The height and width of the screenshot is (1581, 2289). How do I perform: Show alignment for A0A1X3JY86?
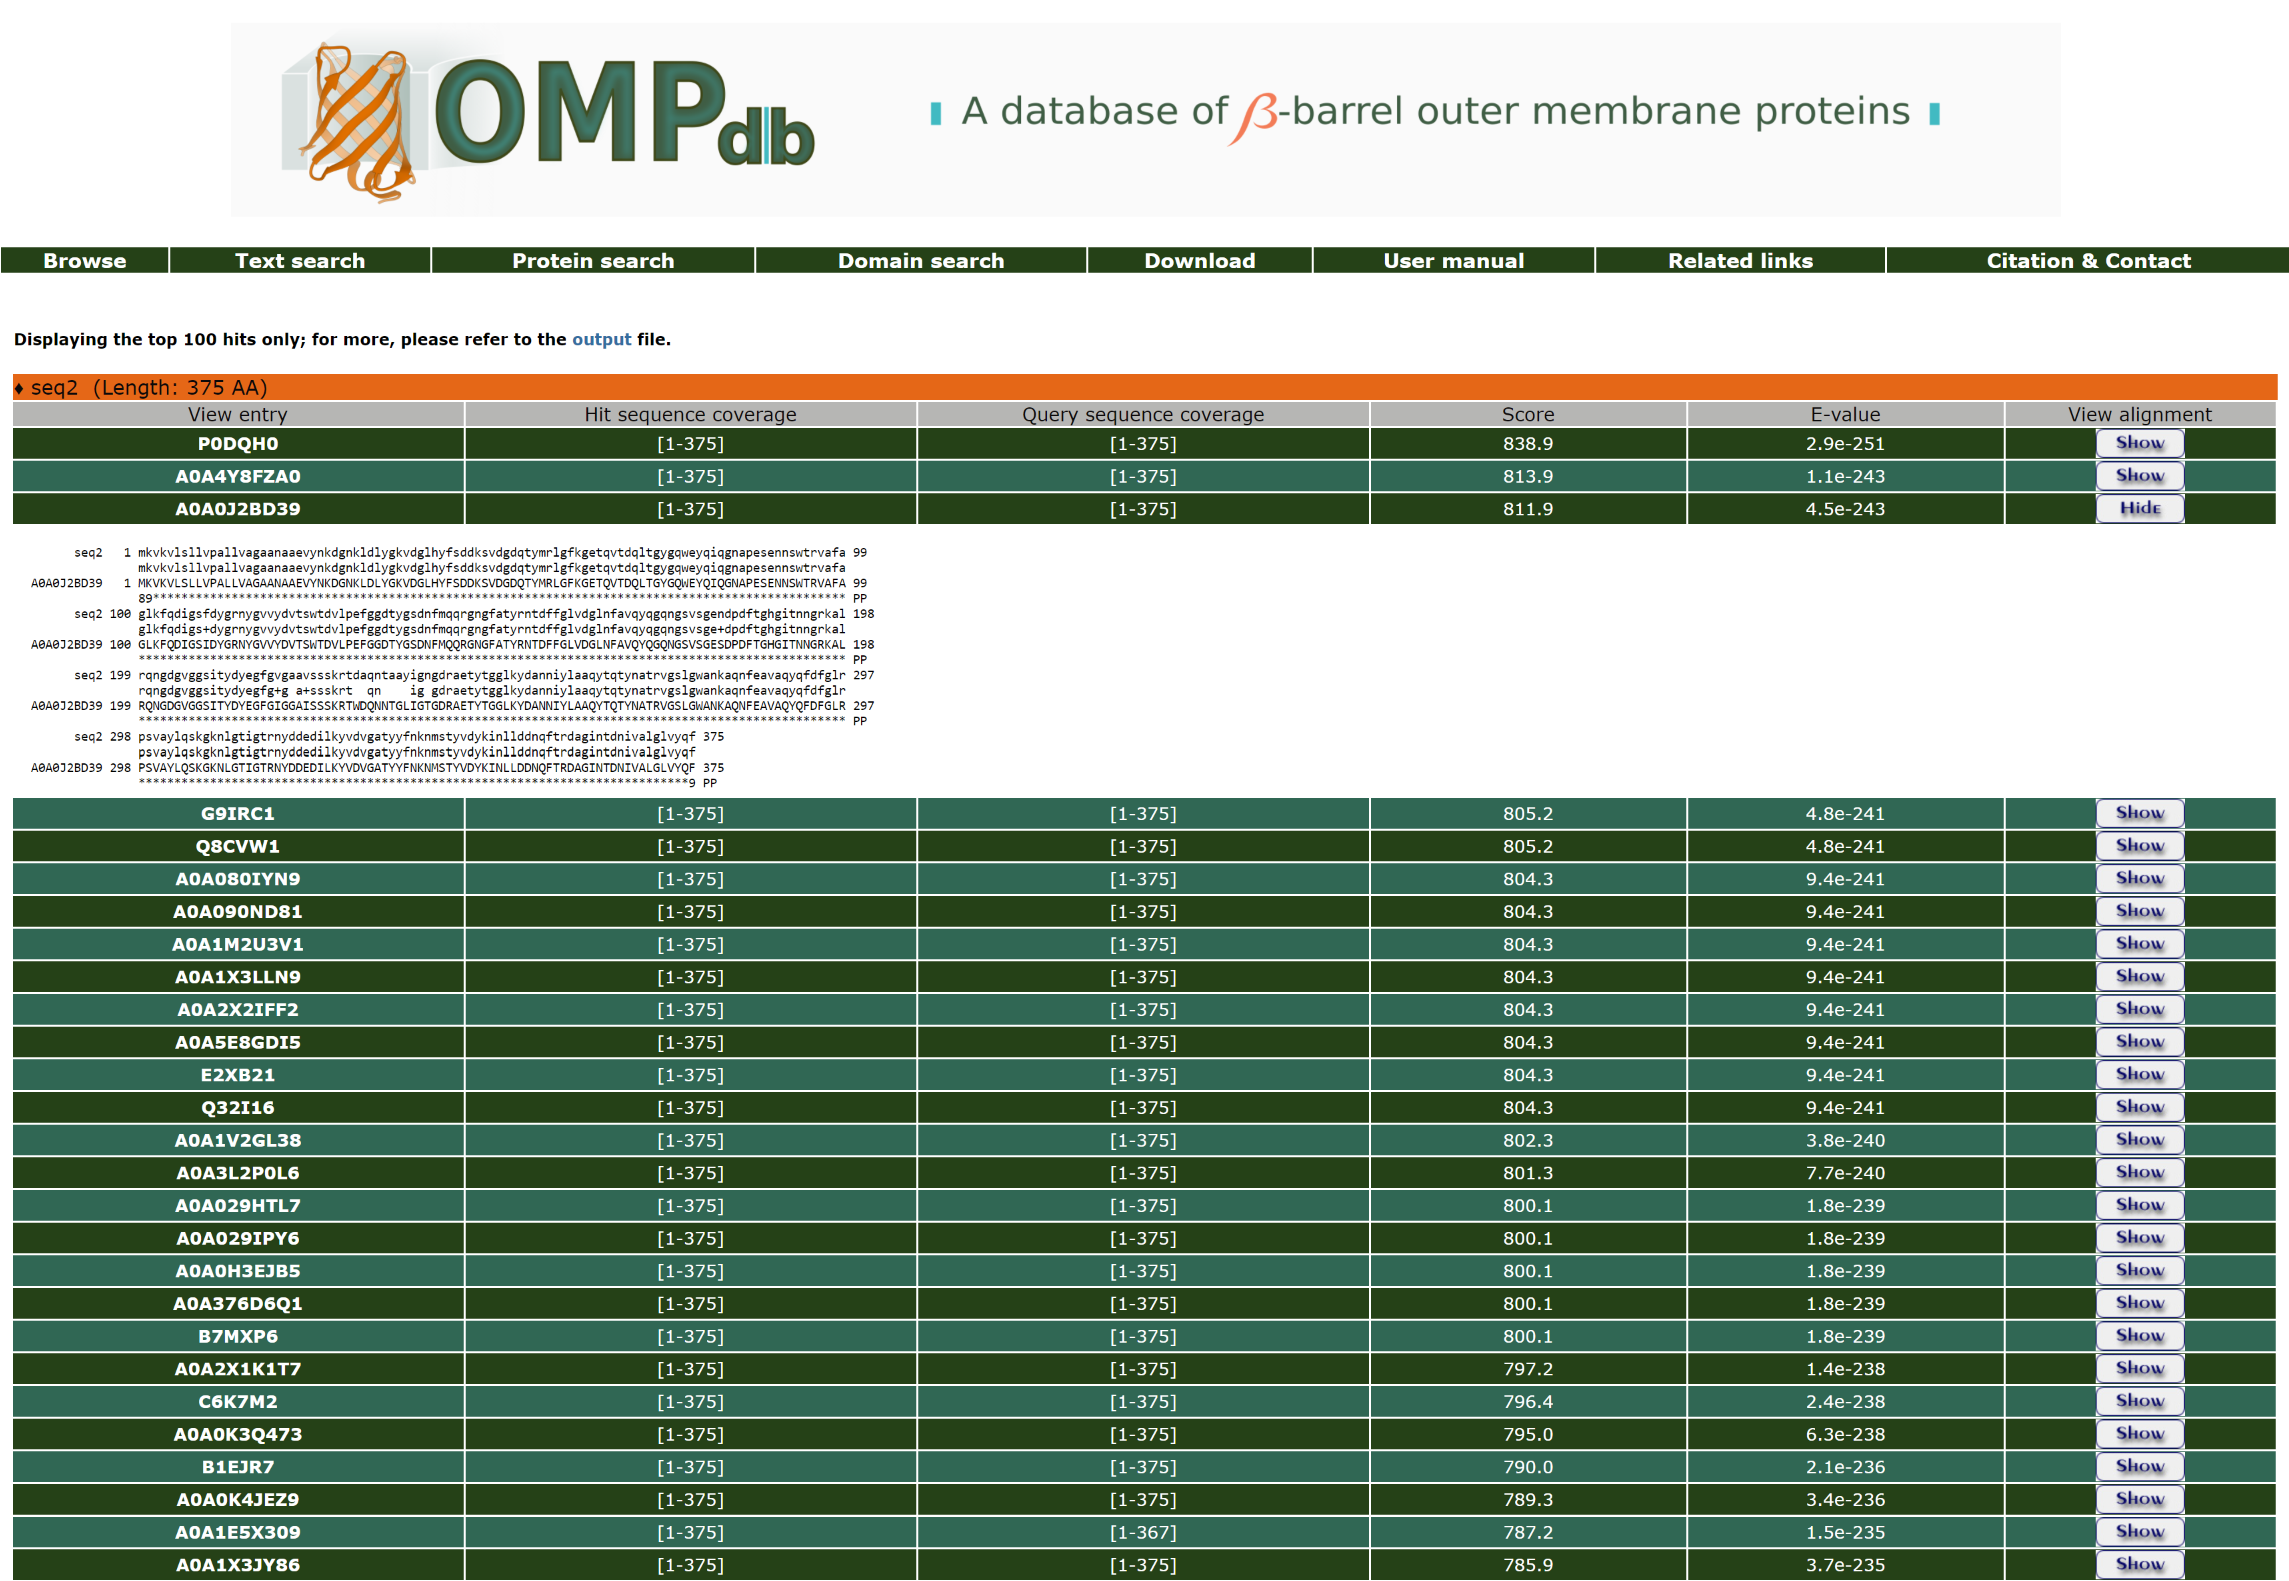pyautogui.click(x=2140, y=1564)
